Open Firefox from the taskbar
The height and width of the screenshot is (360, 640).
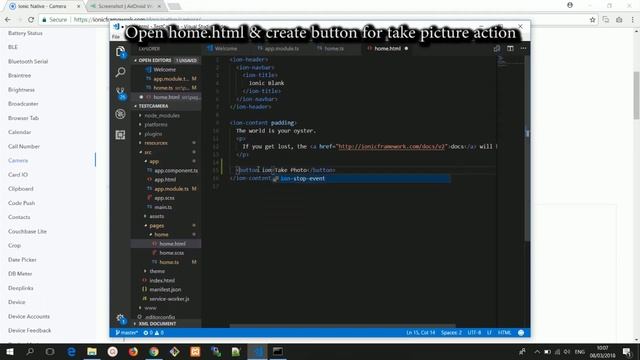[133, 351]
